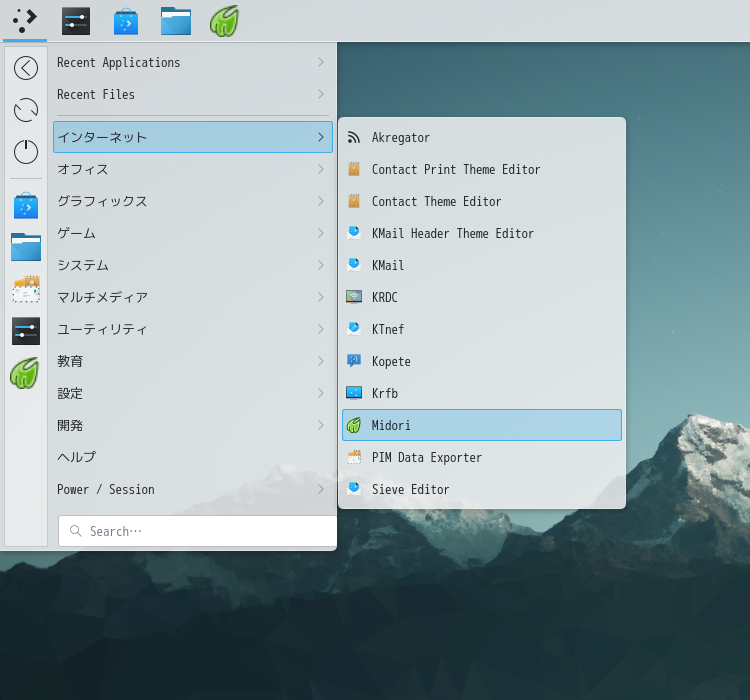Expand the グラフィックス category chevron

point(321,201)
